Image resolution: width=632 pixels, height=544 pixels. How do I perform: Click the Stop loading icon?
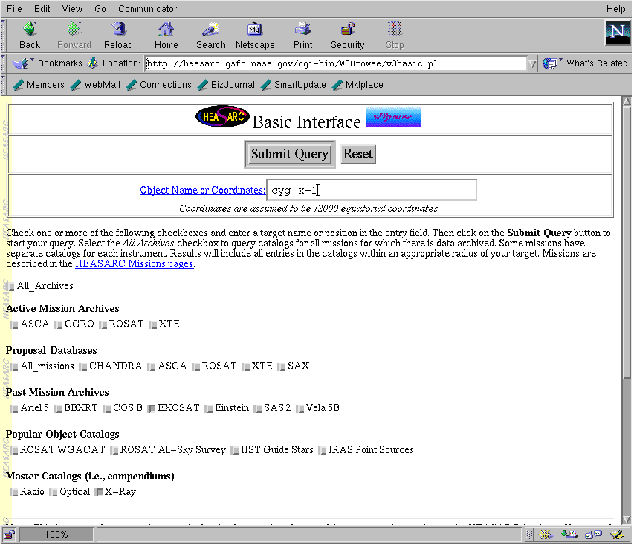(395, 35)
